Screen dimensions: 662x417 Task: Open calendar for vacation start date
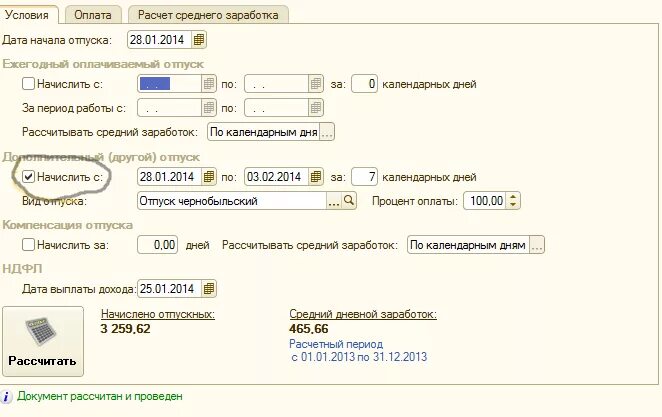point(198,40)
